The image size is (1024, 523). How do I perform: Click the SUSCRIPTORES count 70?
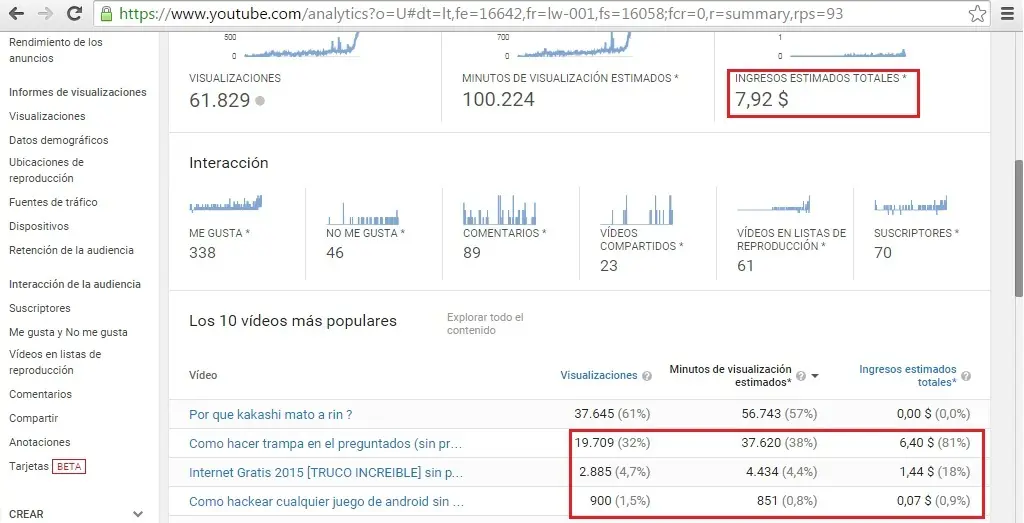point(883,253)
